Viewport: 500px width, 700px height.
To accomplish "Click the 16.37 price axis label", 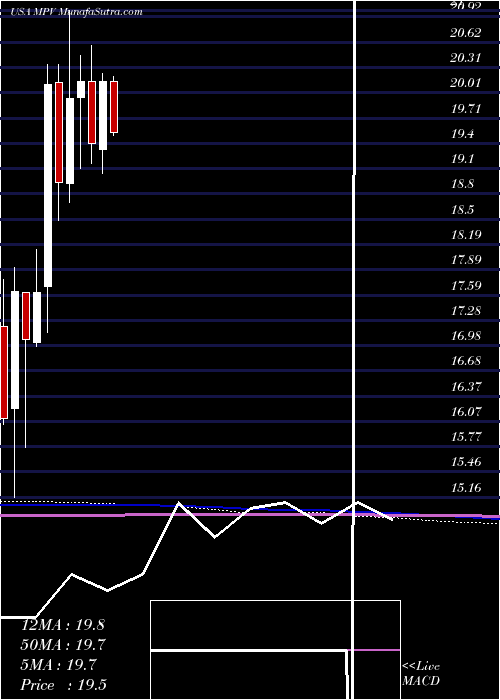I will coord(466,386).
